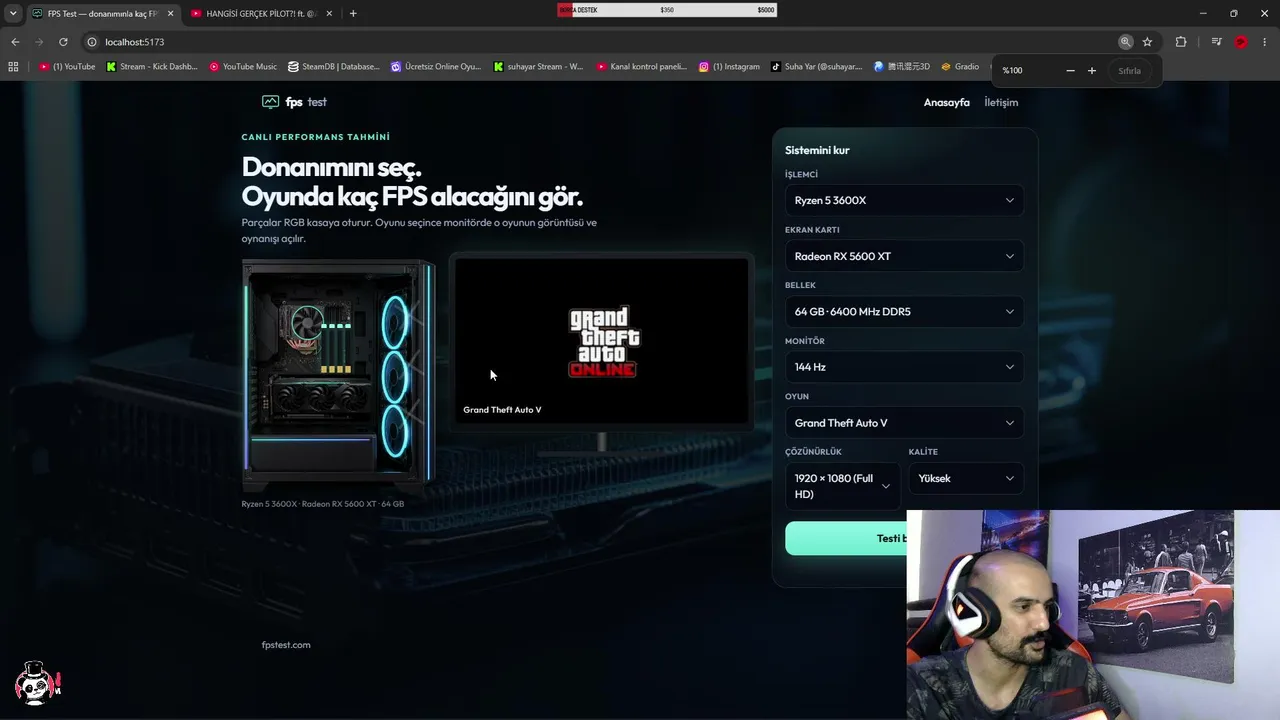The height and width of the screenshot is (720, 1280).
Task: Open the suhayar Stream bookmark
Action: (539, 67)
